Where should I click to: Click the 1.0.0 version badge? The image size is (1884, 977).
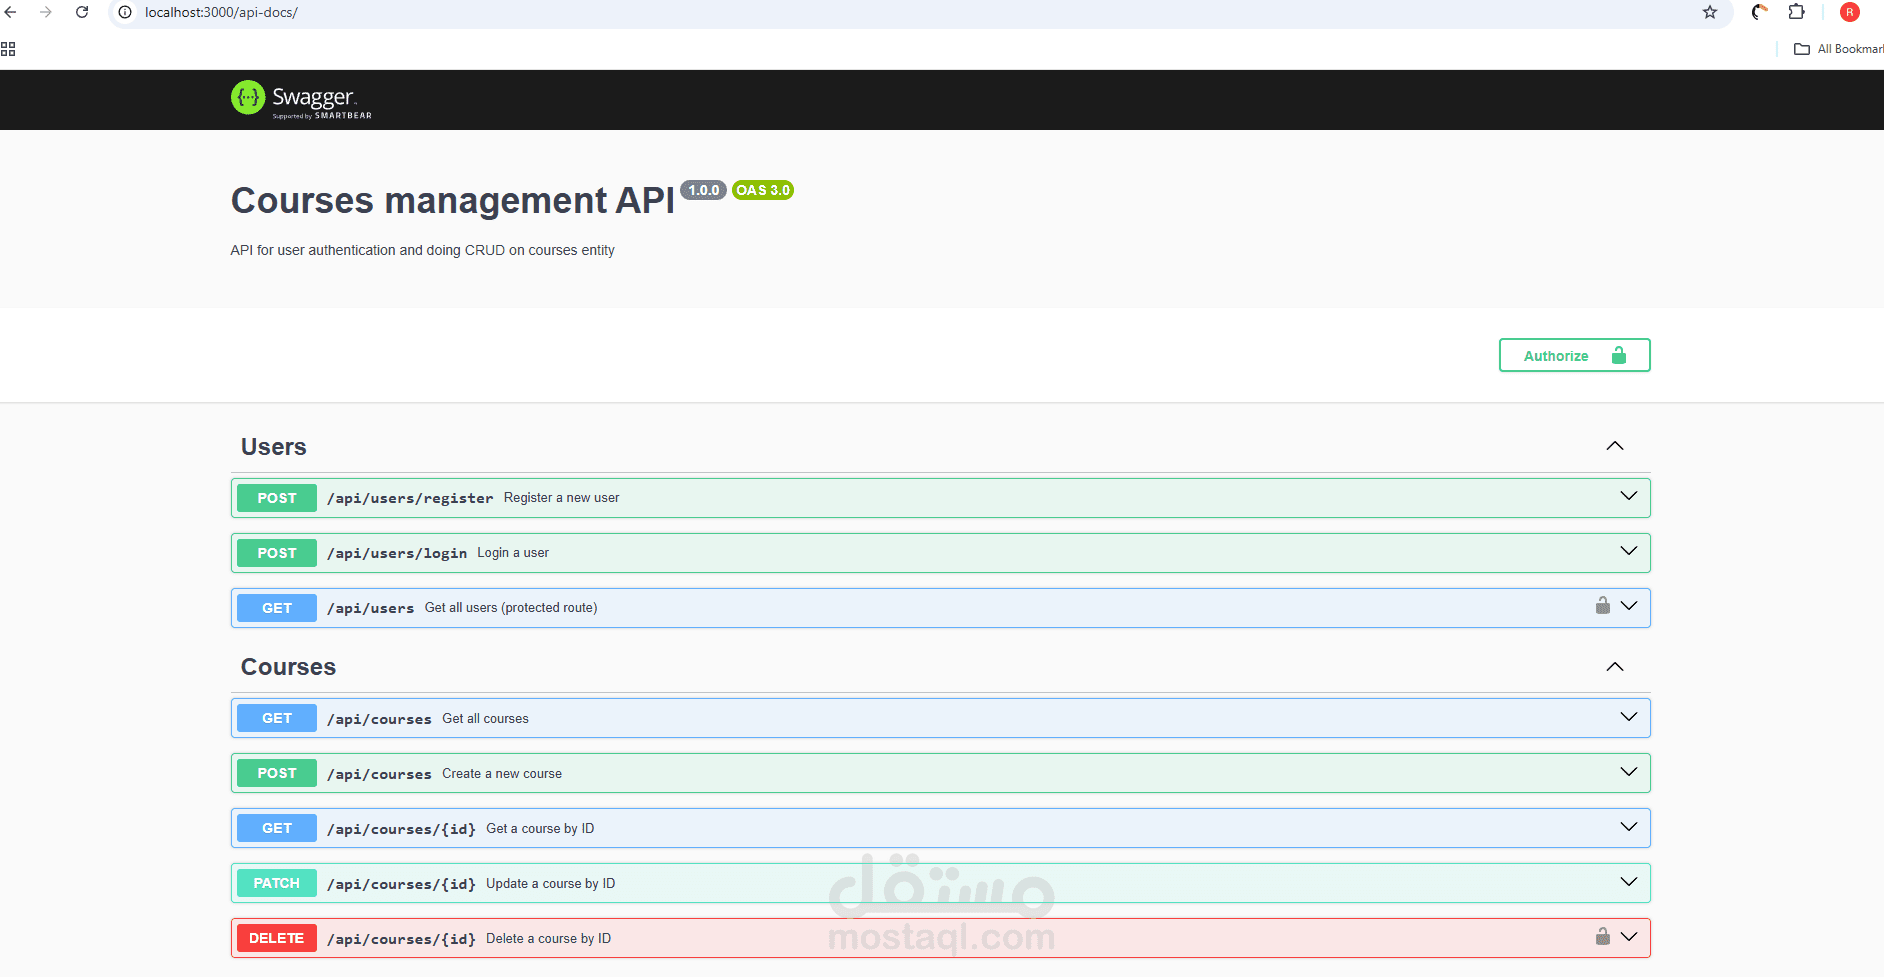tap(704, 190)
